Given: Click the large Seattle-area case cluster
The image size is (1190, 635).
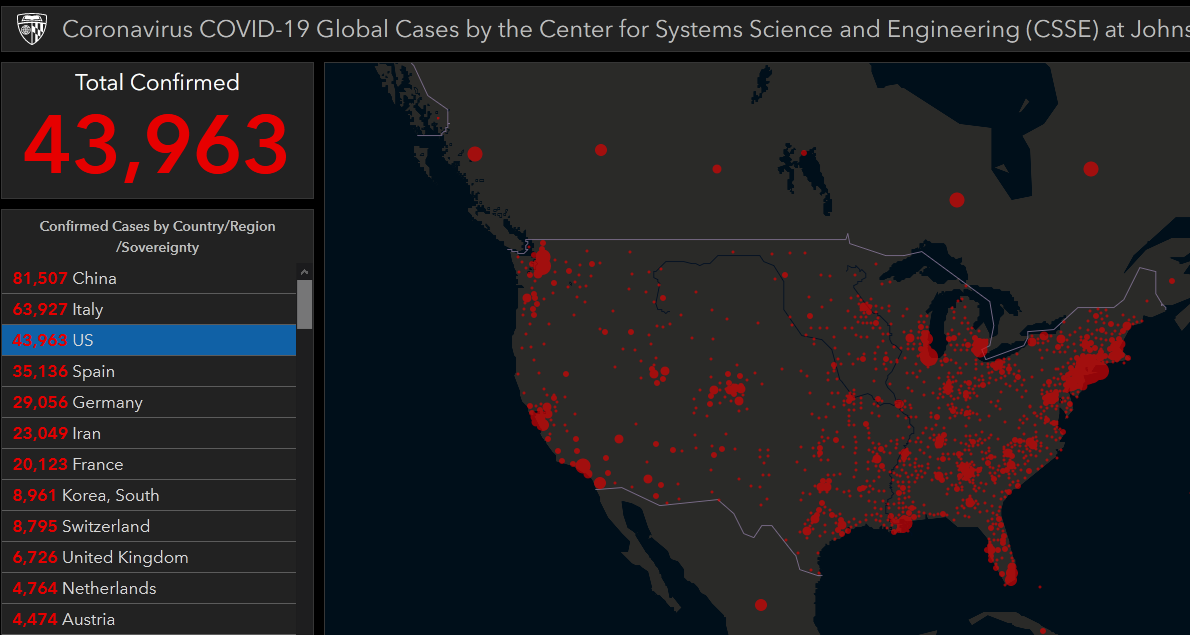Looking at the screenshot, I should (x=542, y=263).
